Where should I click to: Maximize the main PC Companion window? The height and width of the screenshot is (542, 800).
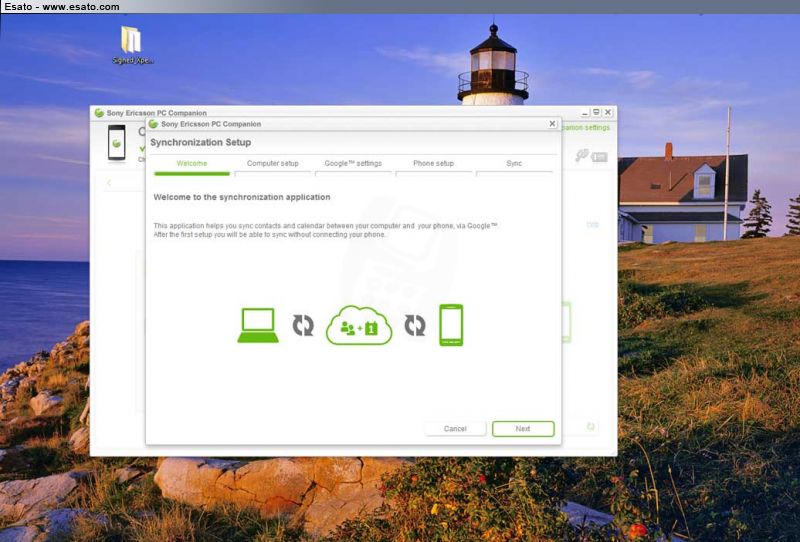coord(596,112)
